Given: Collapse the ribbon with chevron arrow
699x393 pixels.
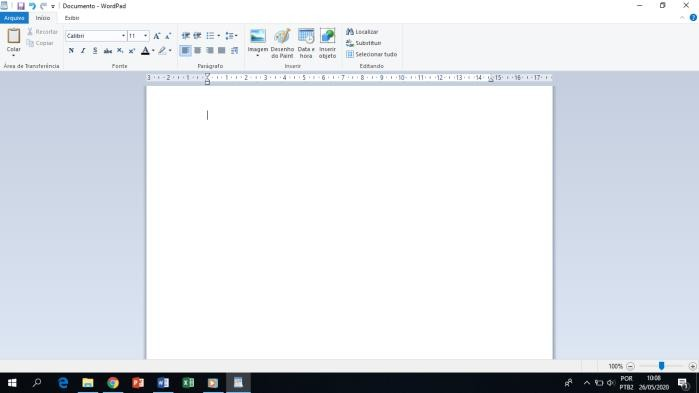Looking at the screenshot, I should (x=682, y=18).
